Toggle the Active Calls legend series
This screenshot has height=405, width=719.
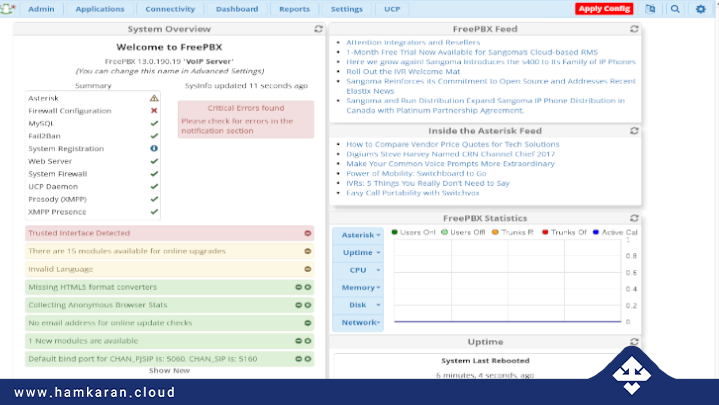615,232
